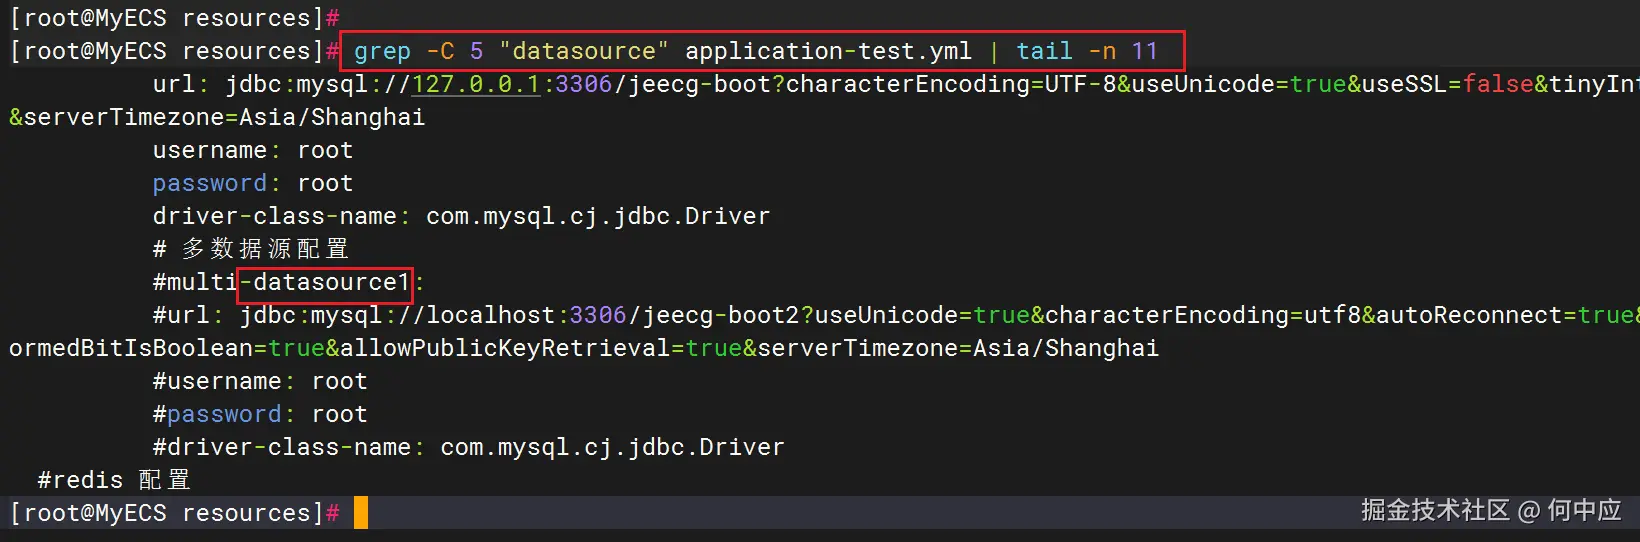
Task: Select the text "username: root" without hash
Action: point(253,150)
